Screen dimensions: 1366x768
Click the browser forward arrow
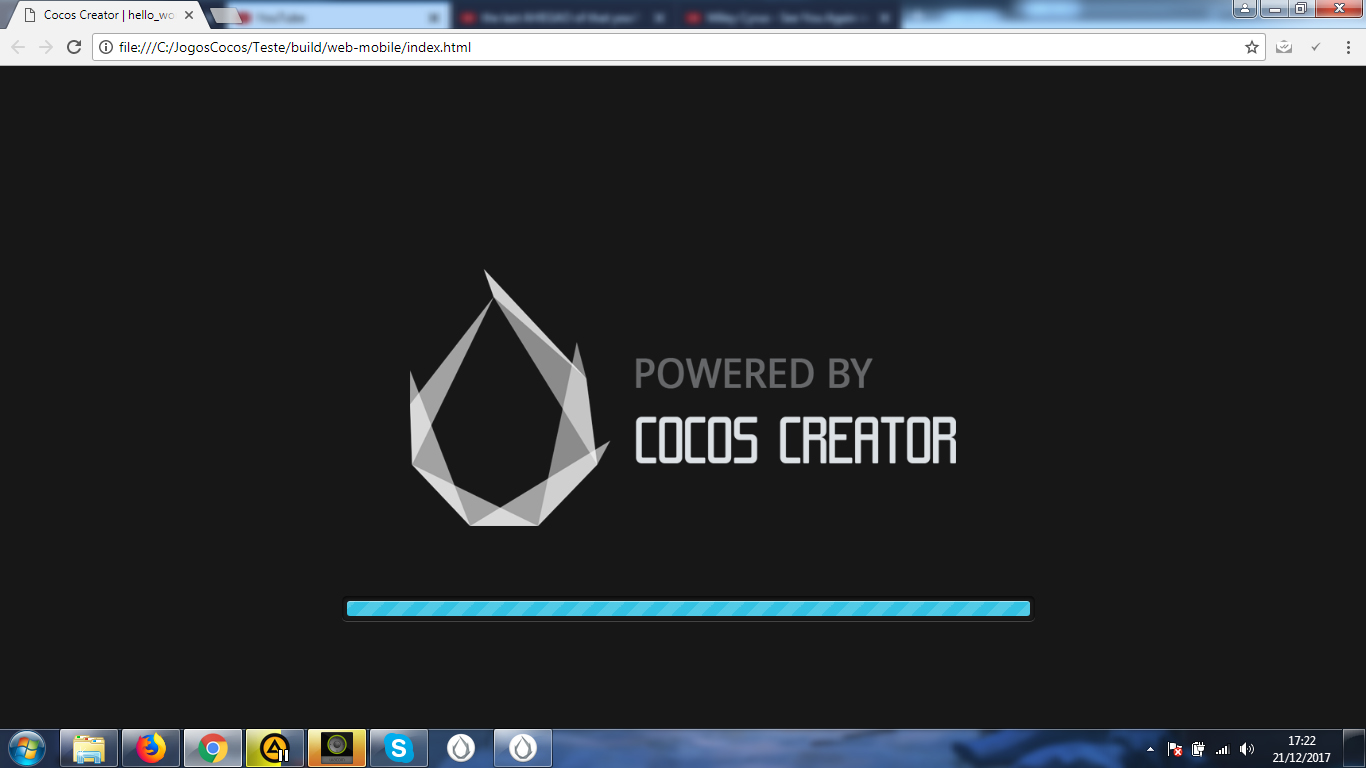[x=45, y=47]
